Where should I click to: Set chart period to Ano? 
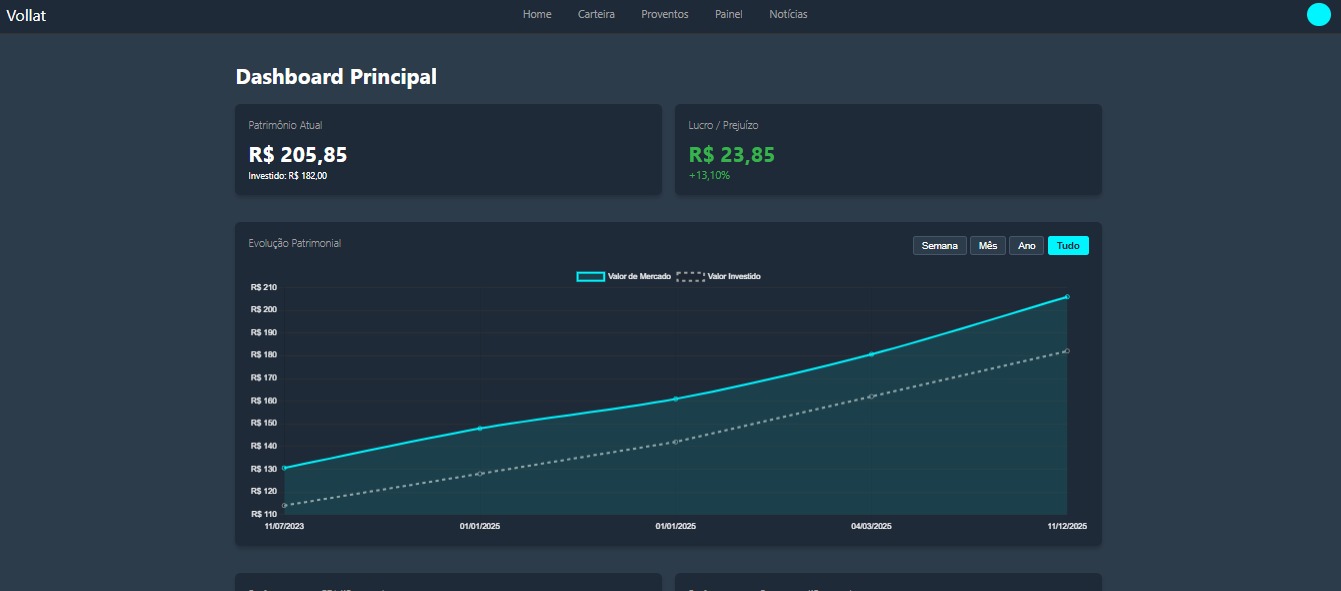1027,246
